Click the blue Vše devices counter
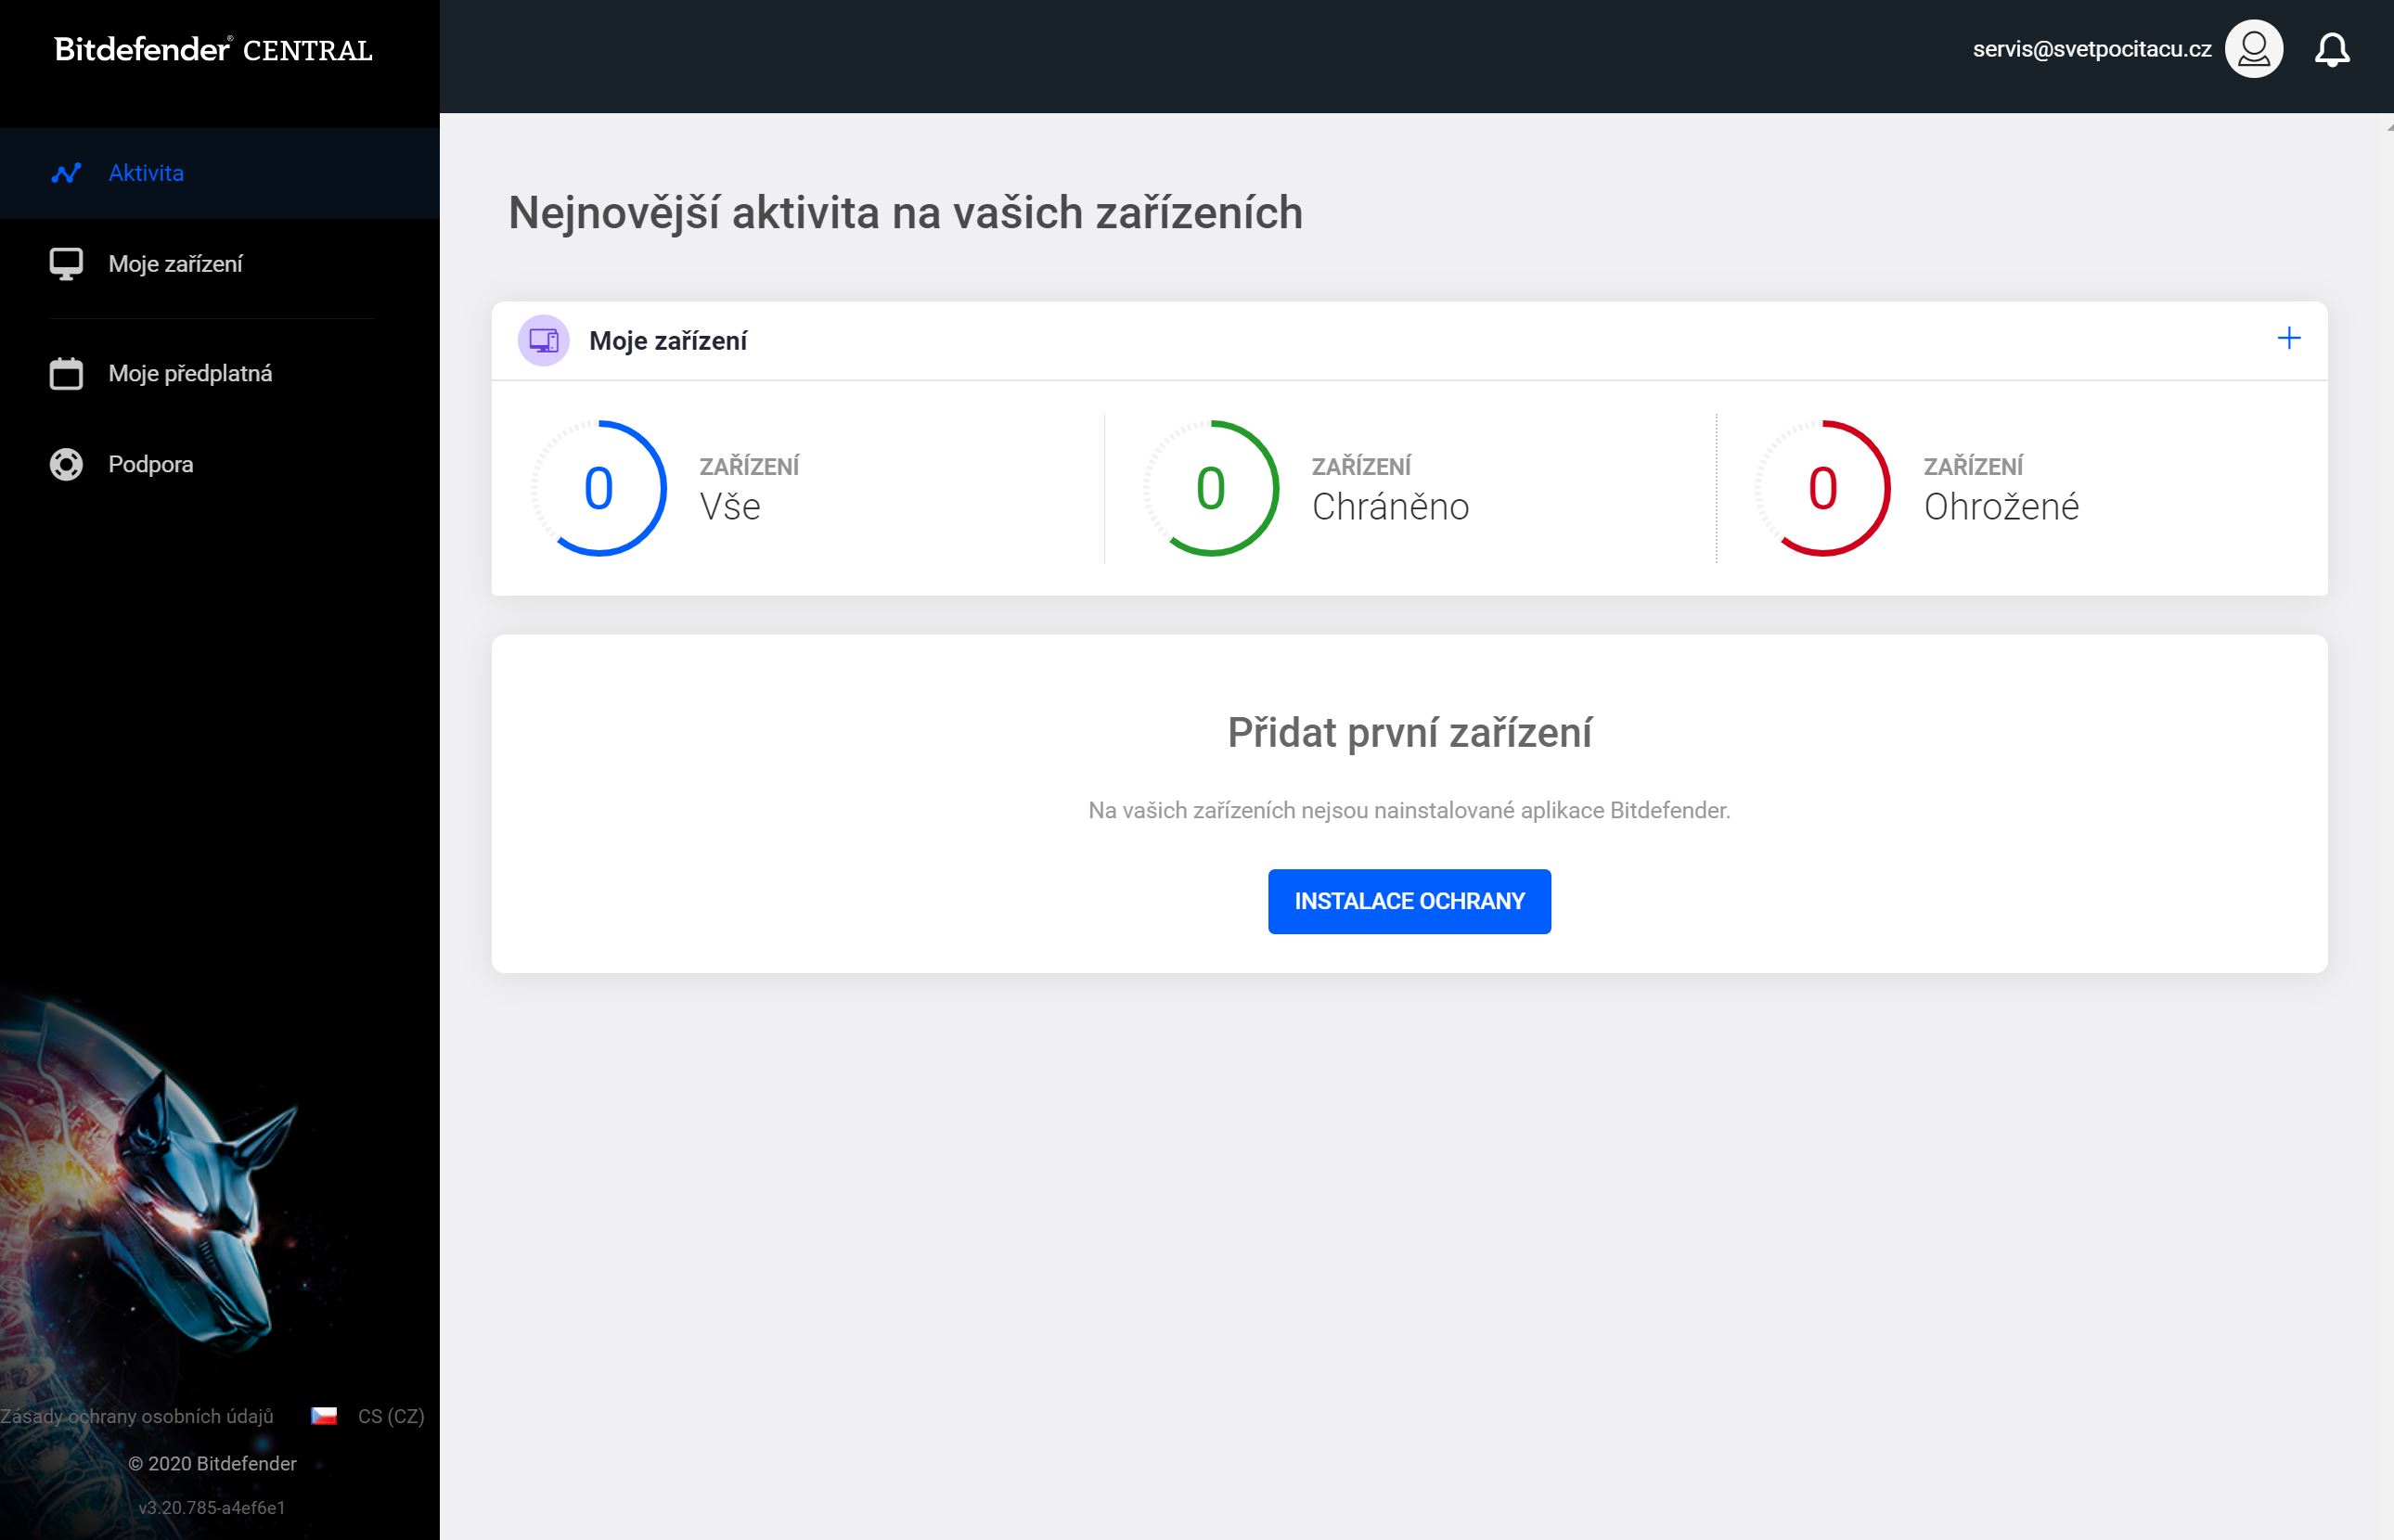The image size is (2394, 1540). point(599,488)
